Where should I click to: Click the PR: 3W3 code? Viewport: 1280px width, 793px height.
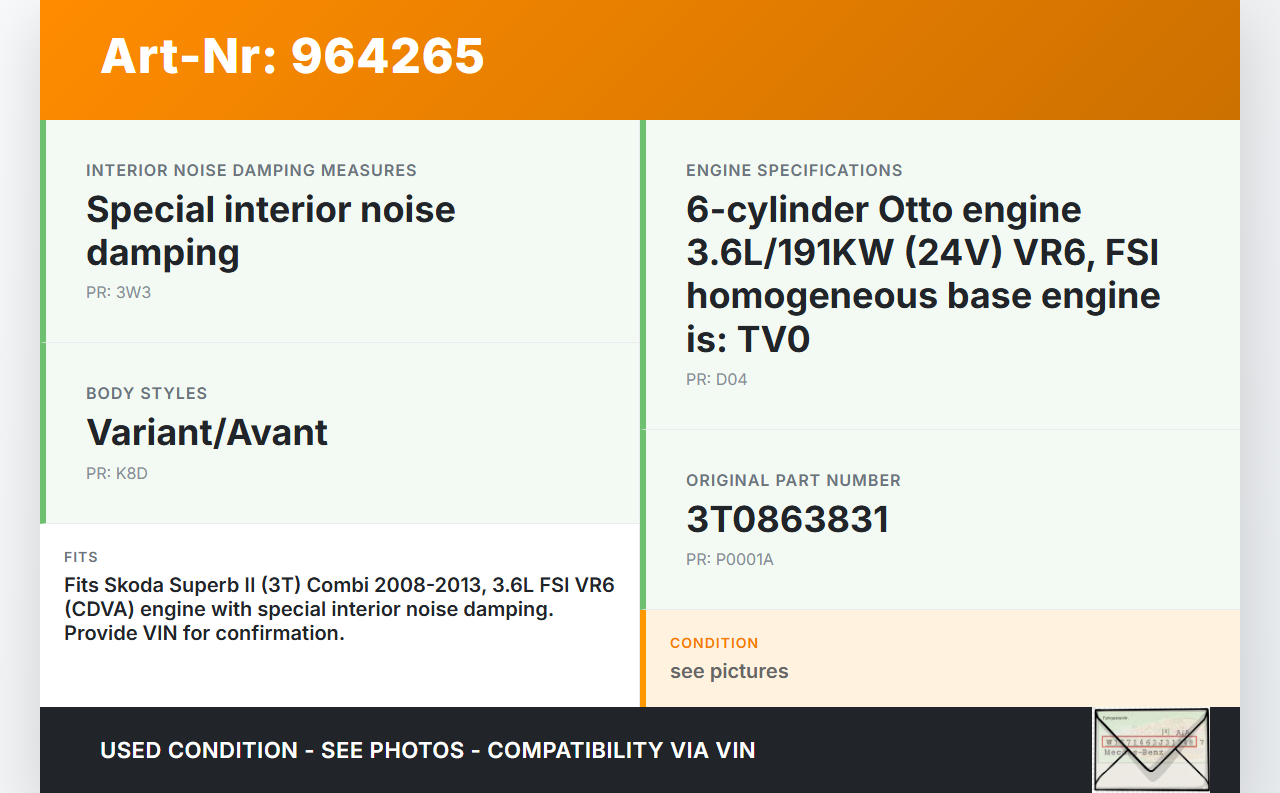[x=118, y=293]
